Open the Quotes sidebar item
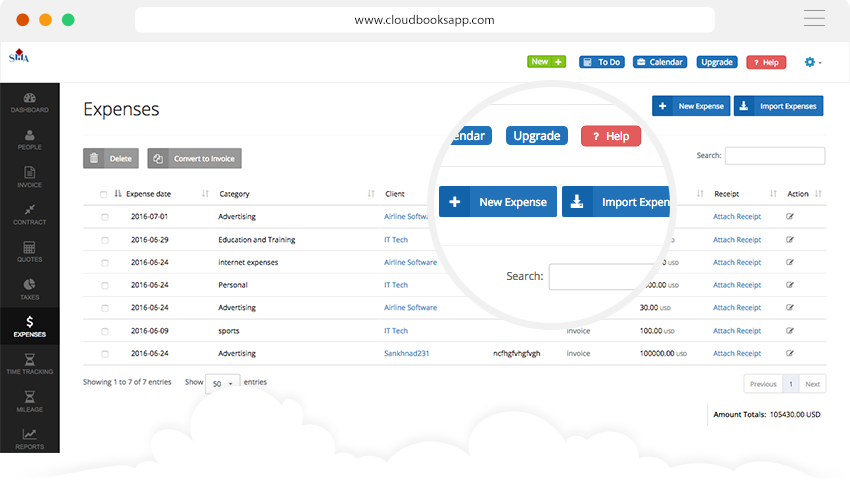This screenshot has width=850, height=480. point(29,252)
